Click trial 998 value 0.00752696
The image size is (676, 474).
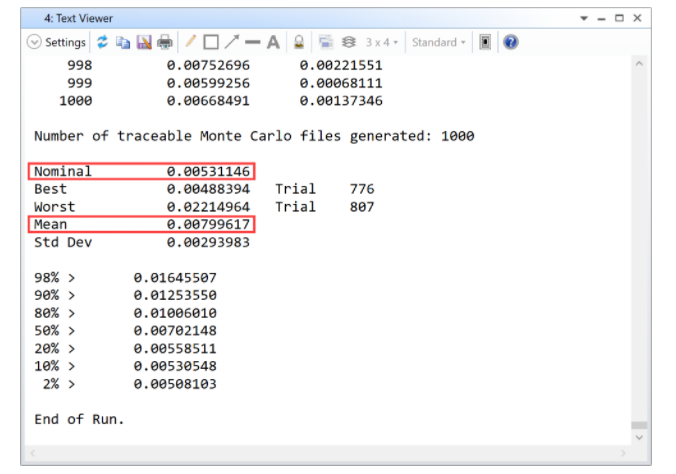208,66
